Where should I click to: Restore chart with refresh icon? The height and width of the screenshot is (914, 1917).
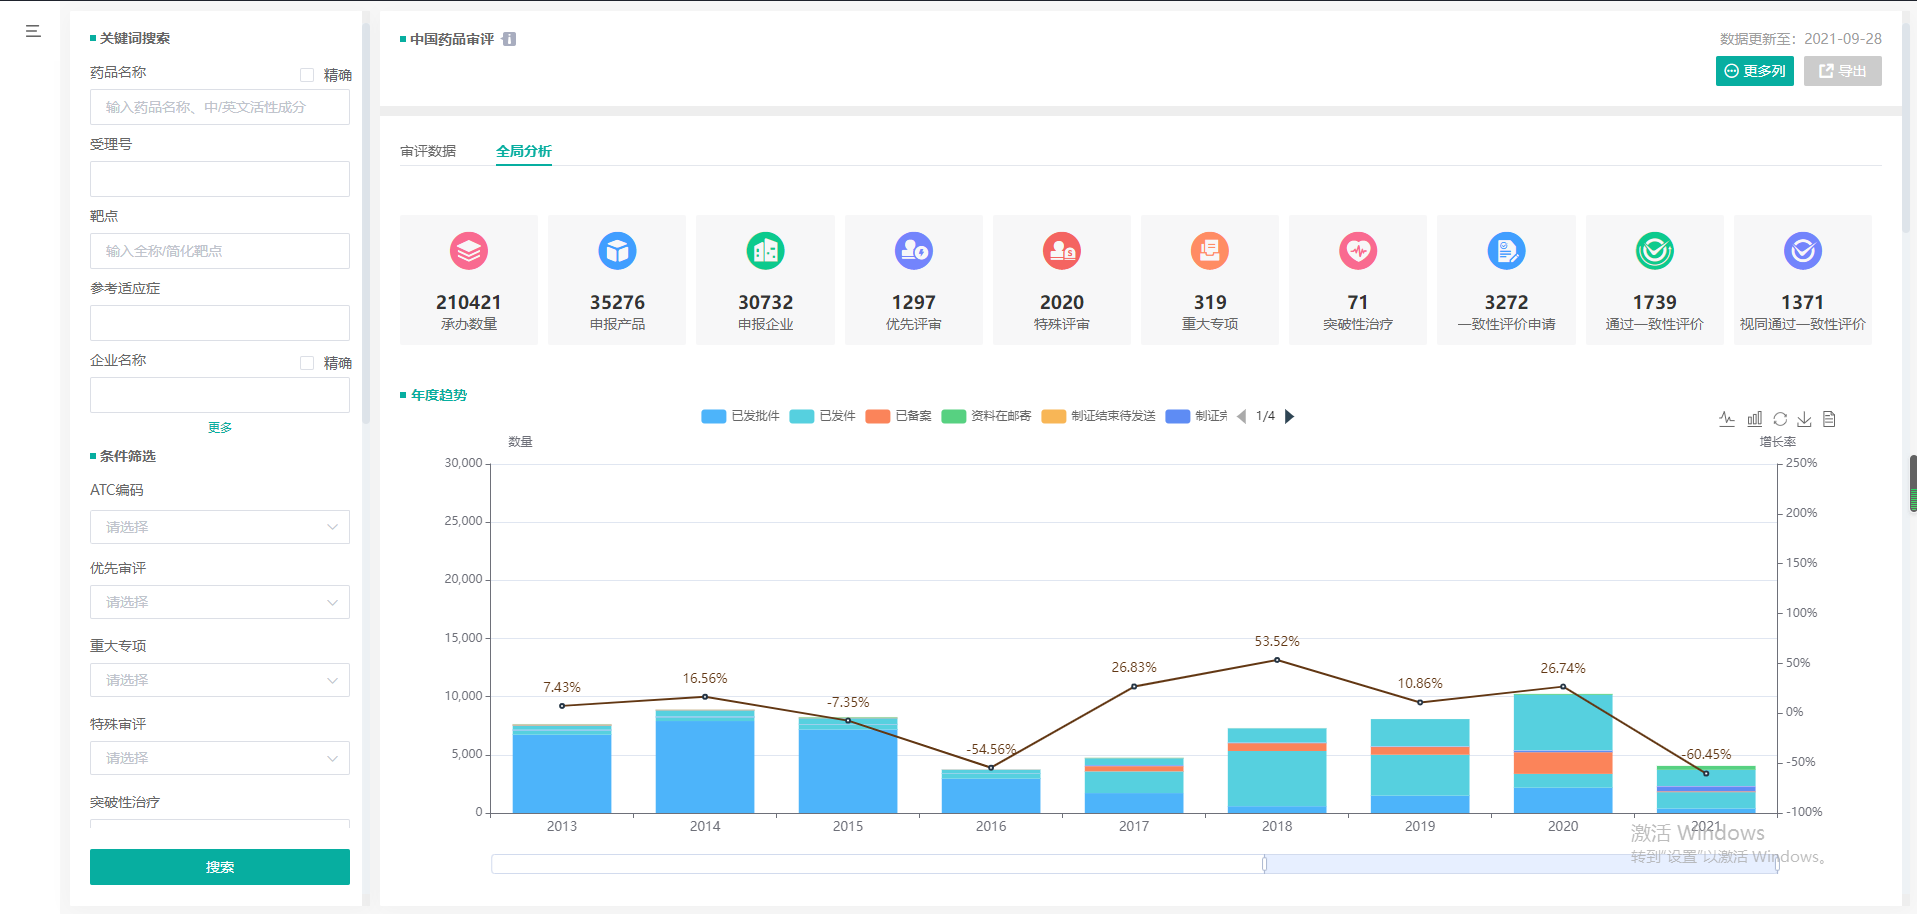(1780, 419)
